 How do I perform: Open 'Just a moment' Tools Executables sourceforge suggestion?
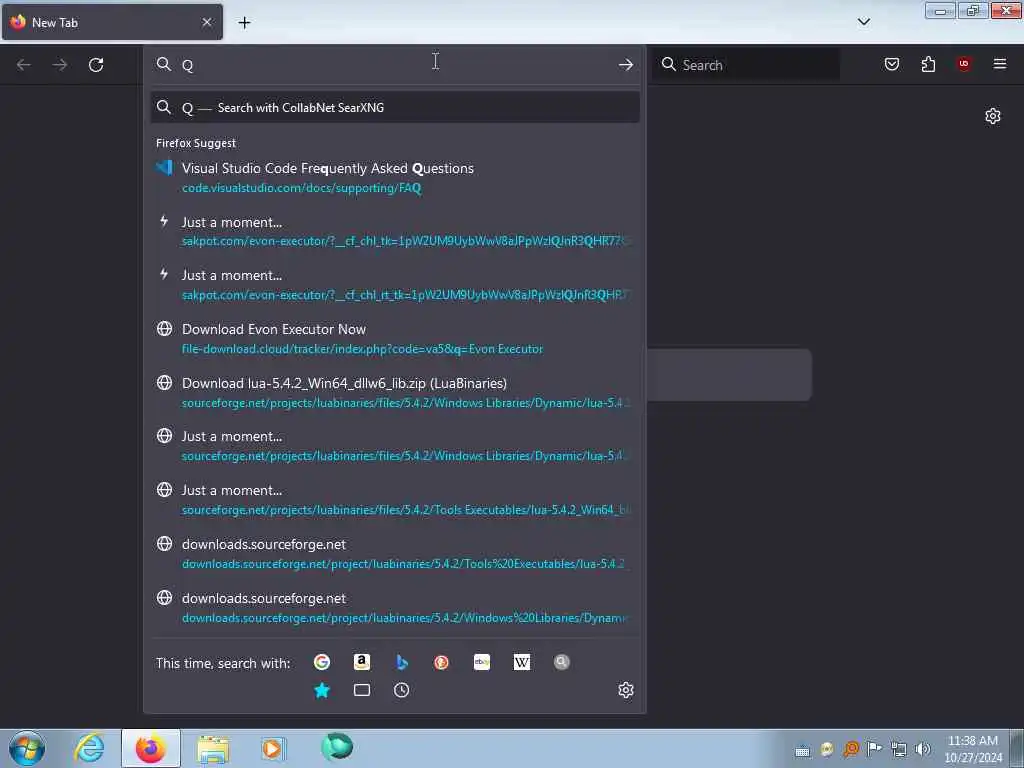click(395, 500)
